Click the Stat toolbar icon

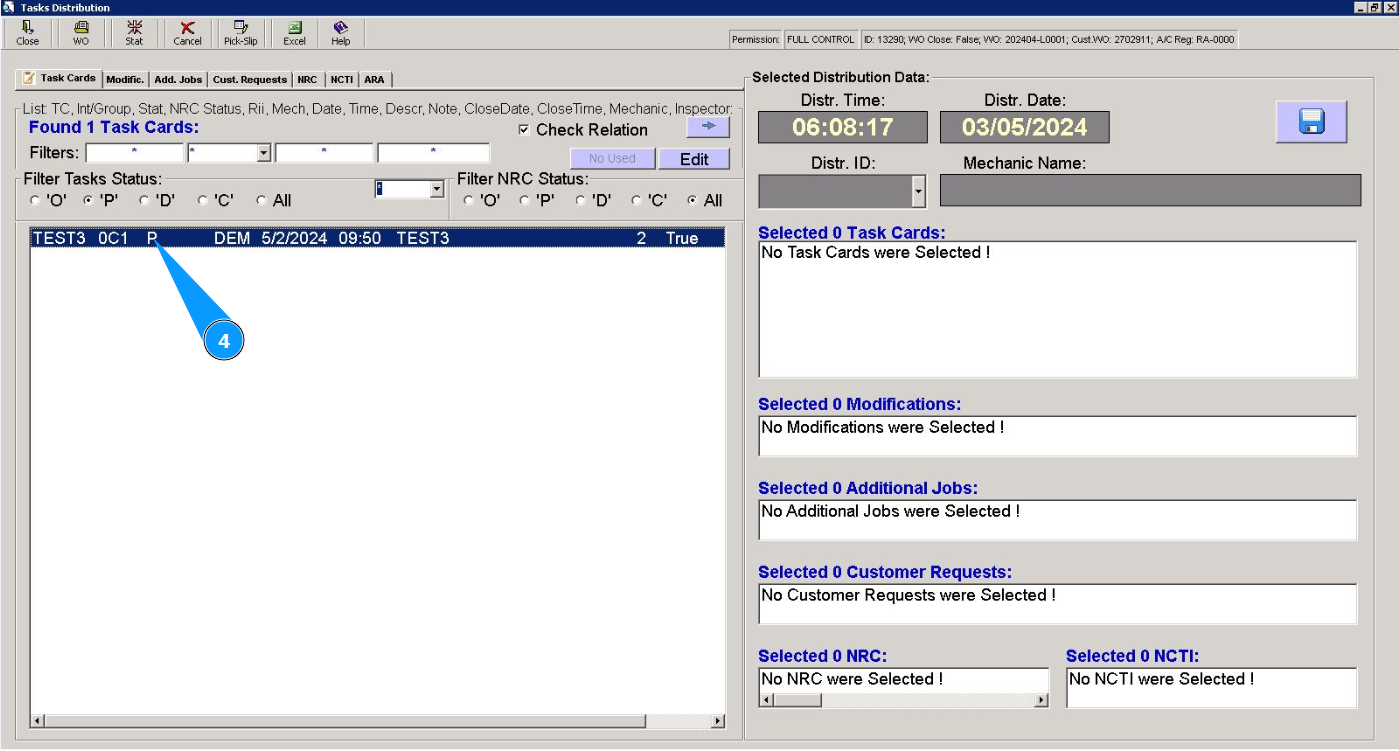[134, 33]
